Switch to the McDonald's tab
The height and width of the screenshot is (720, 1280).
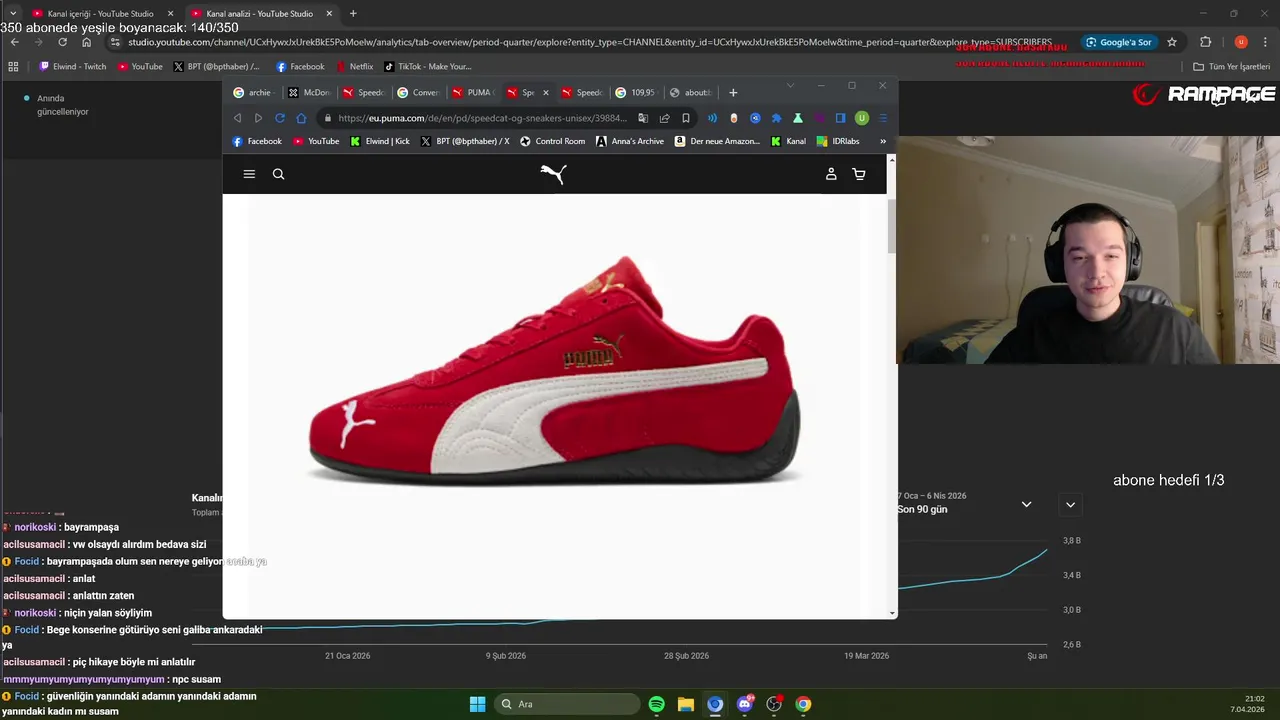pos(309,92)
